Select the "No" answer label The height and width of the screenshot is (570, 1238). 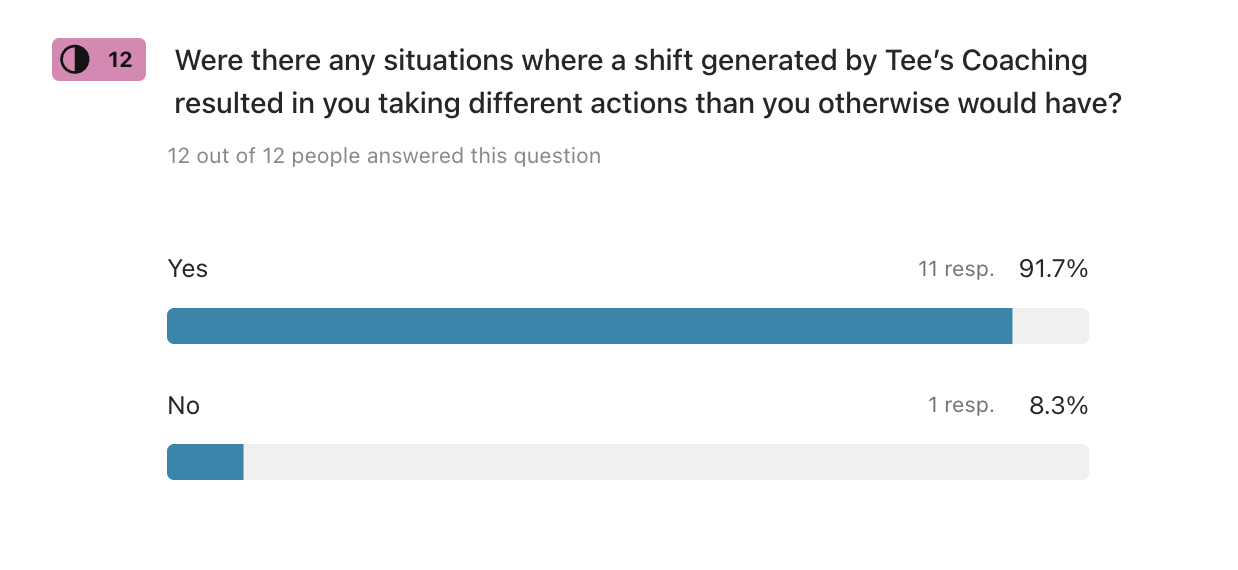pos(183,405)
